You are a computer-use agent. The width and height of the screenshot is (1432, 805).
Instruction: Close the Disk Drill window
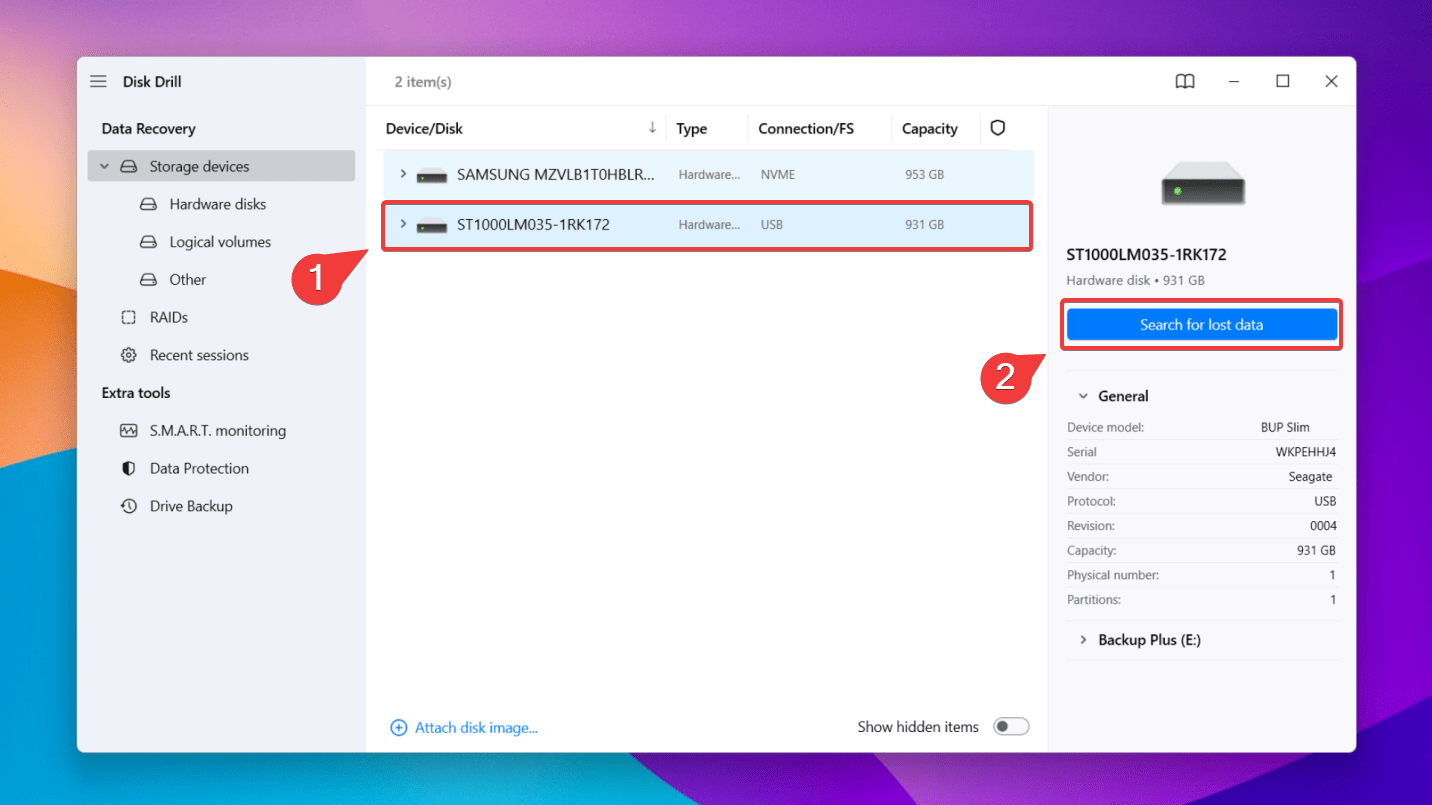click(1331, 82)
